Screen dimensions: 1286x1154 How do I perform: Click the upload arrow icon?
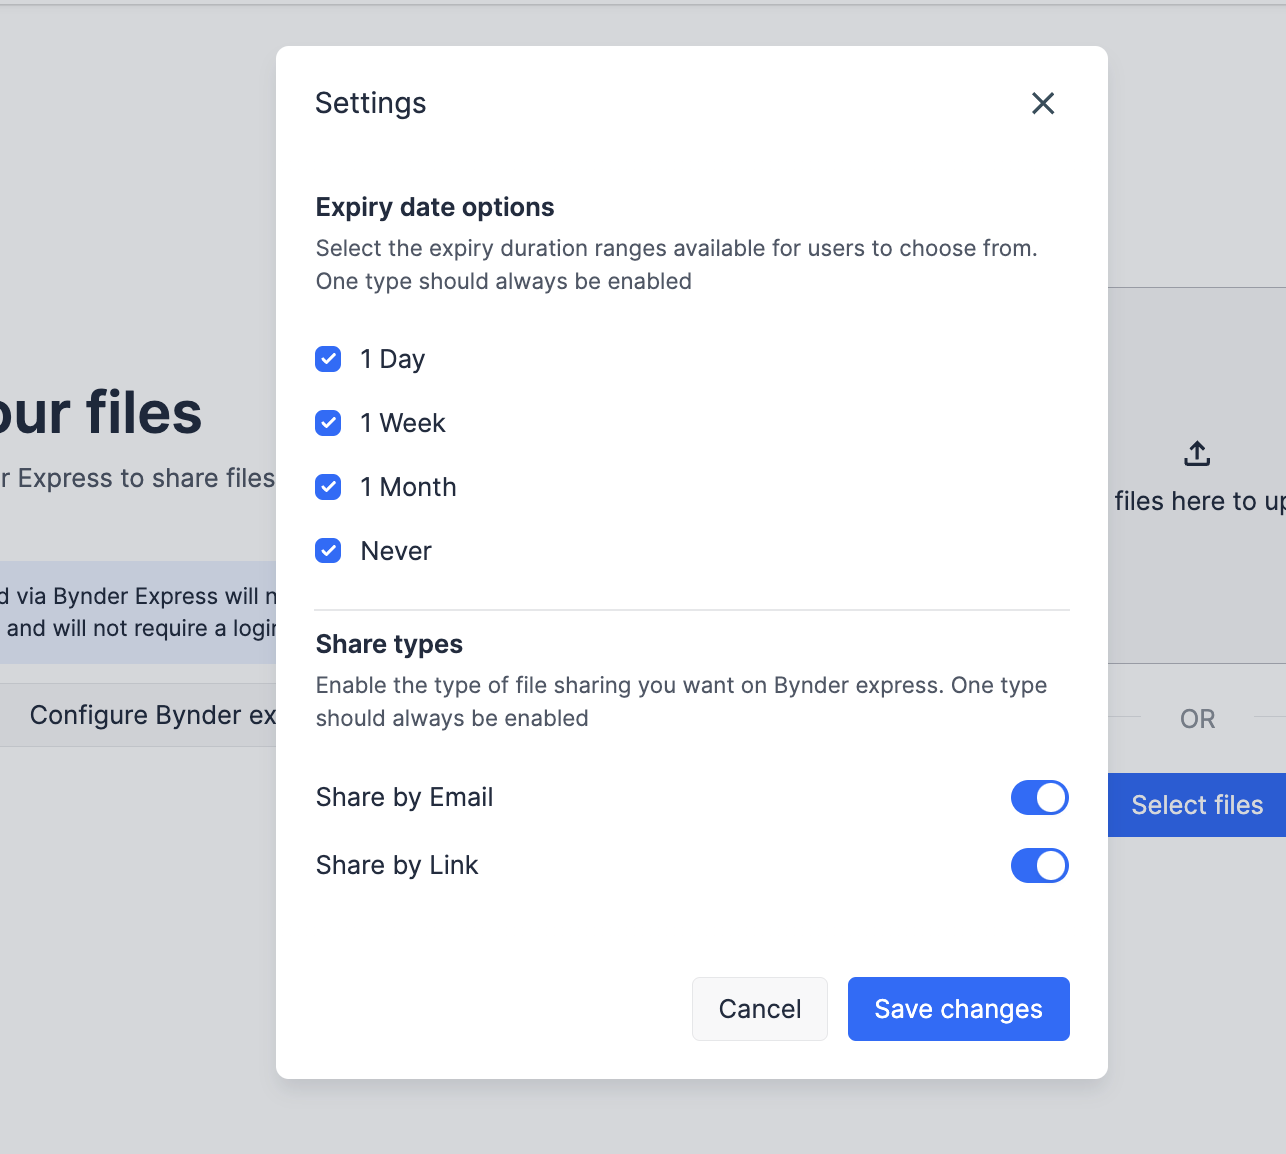click(1197, 454)
